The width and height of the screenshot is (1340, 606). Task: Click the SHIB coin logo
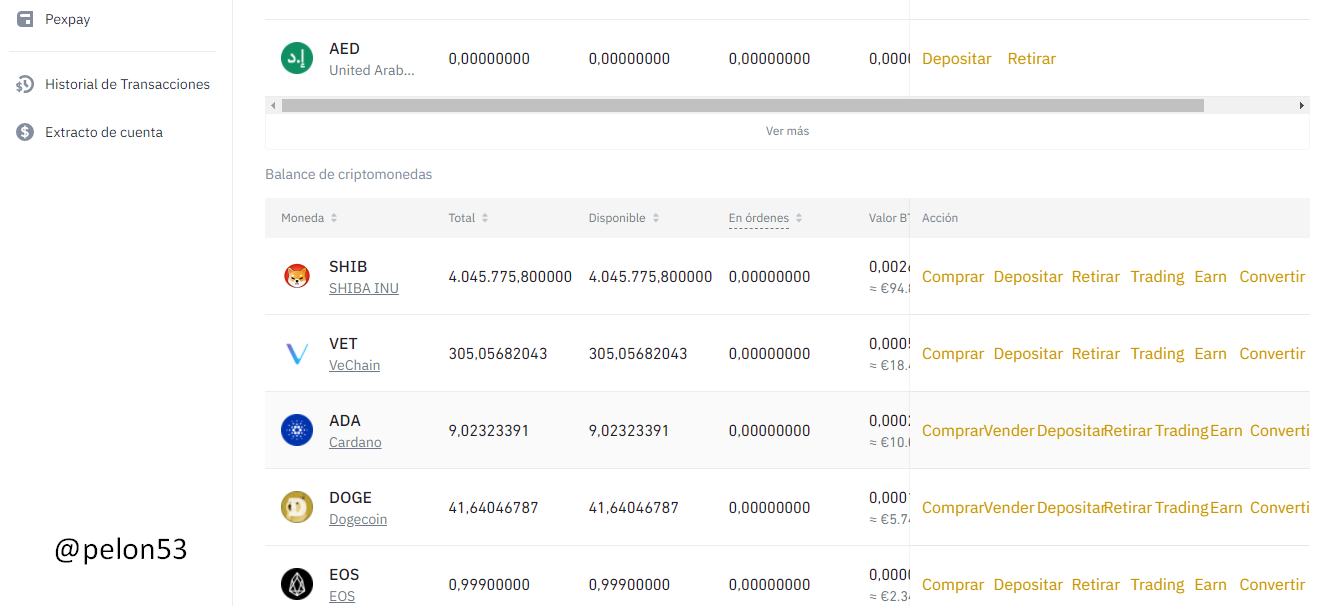pyautogui.click(x=297, y=276)
